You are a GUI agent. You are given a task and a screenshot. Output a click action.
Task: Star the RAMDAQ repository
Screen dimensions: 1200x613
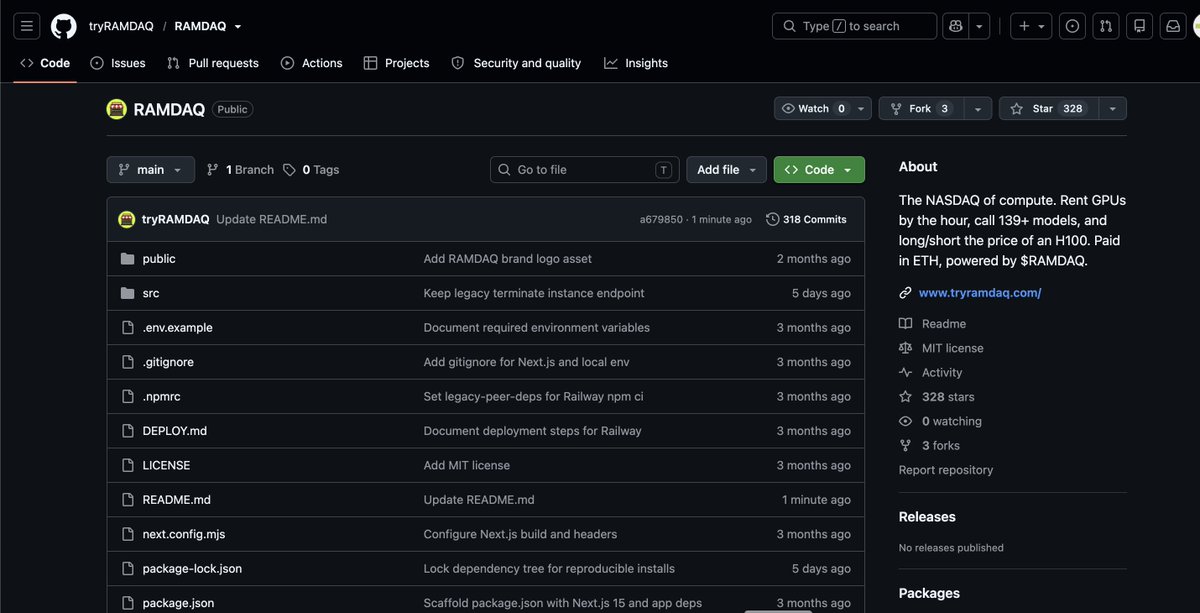tap(1048, 108)
